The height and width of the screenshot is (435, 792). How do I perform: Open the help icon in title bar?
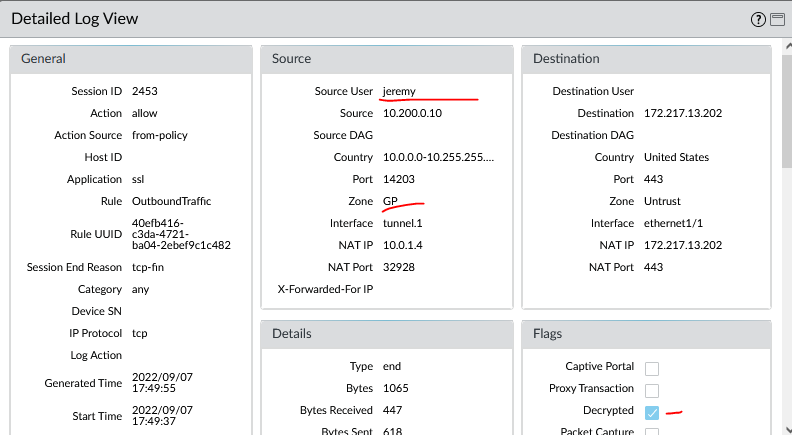(x=757, y=19)
